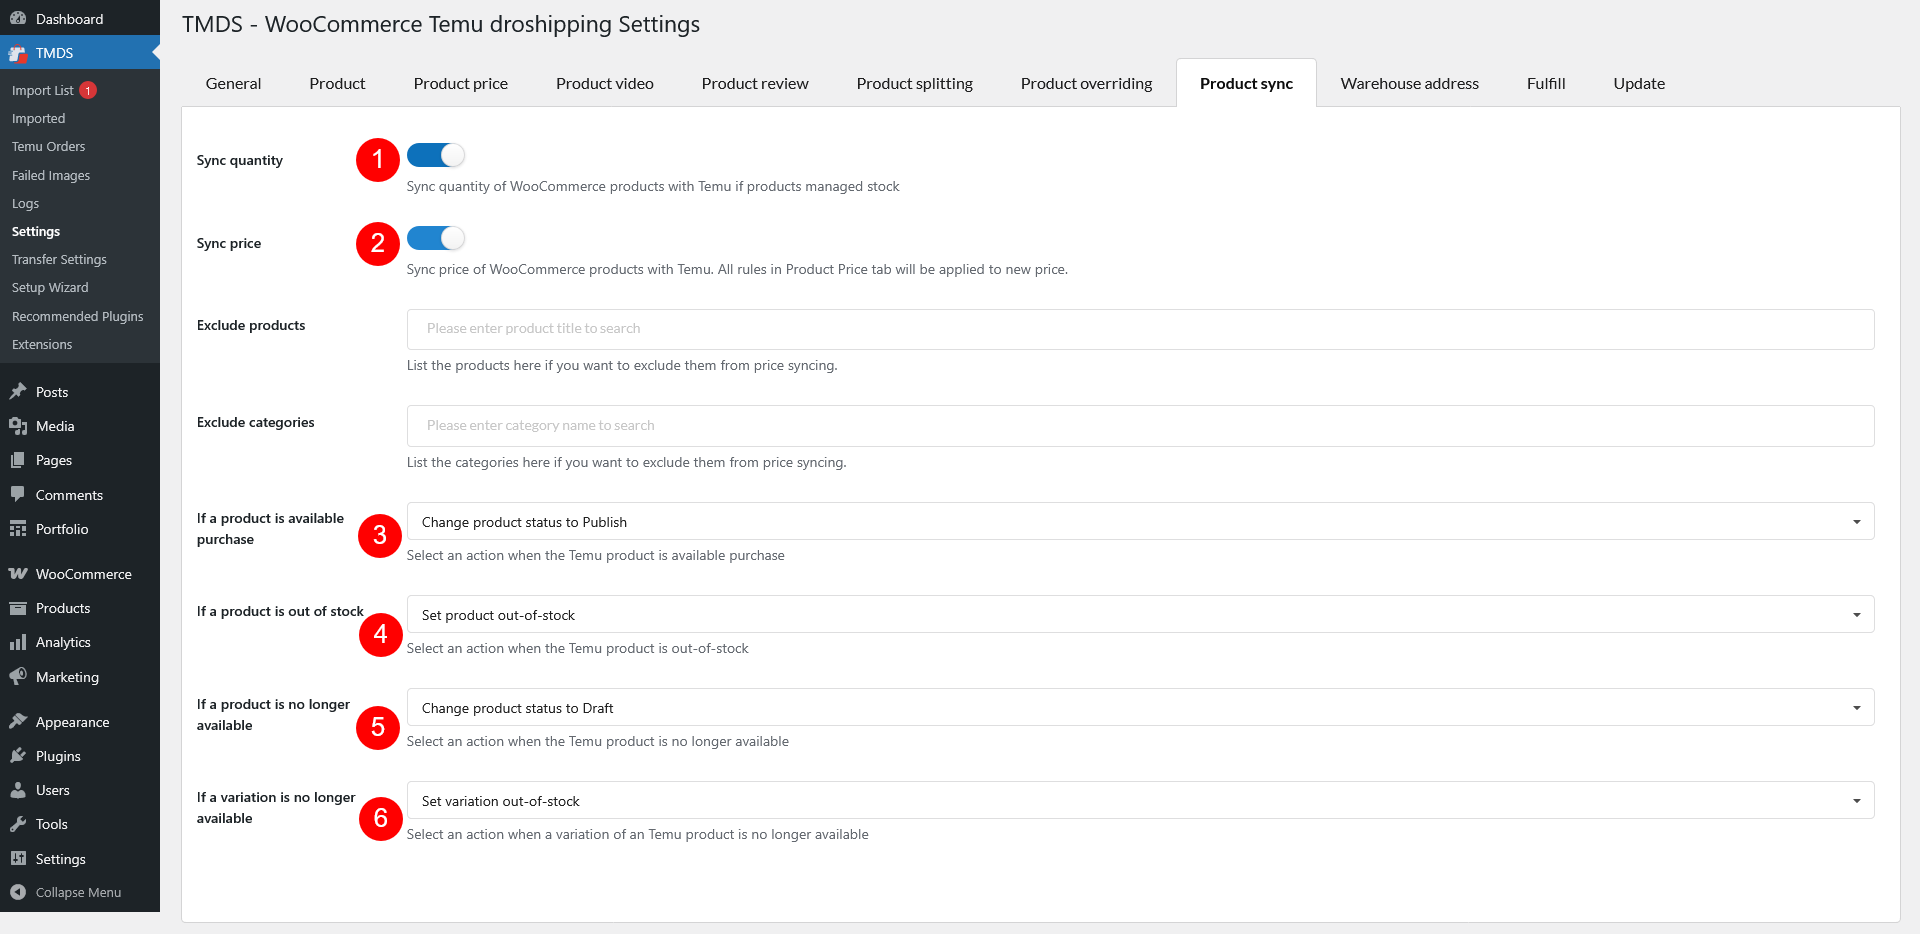The height and width of the screenshot is (934, 1920).
Task: Switch to the Product price tab
Action: point(461,84)
